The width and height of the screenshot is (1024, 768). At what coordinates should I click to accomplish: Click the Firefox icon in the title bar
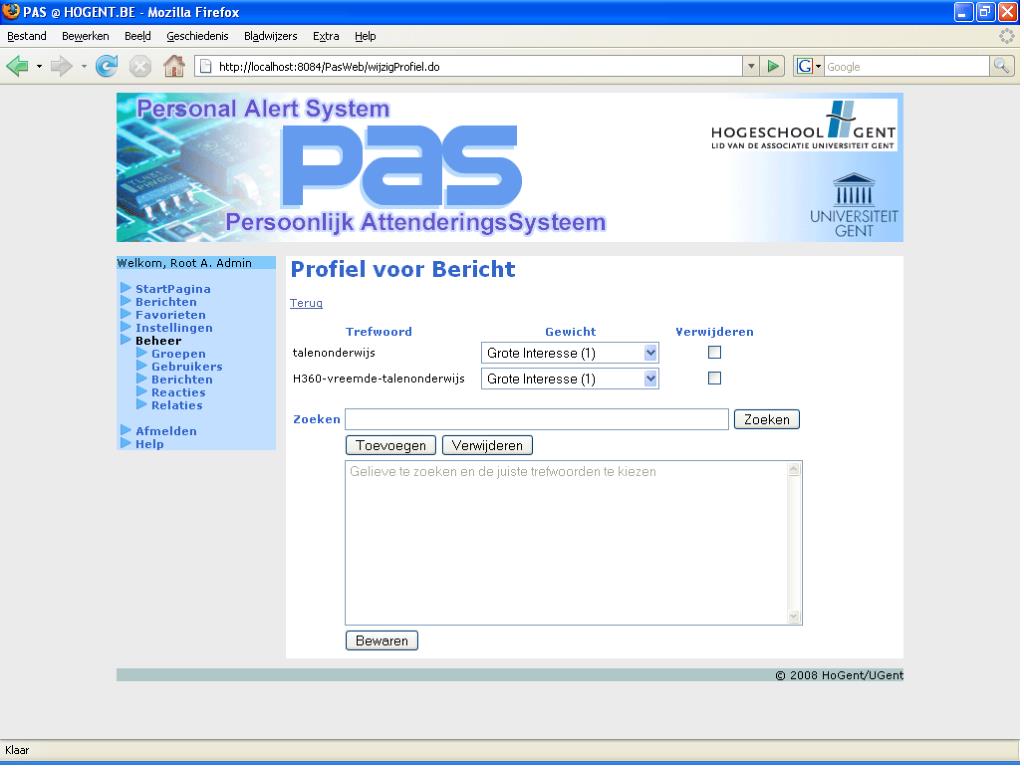click(x=11, y=12)
